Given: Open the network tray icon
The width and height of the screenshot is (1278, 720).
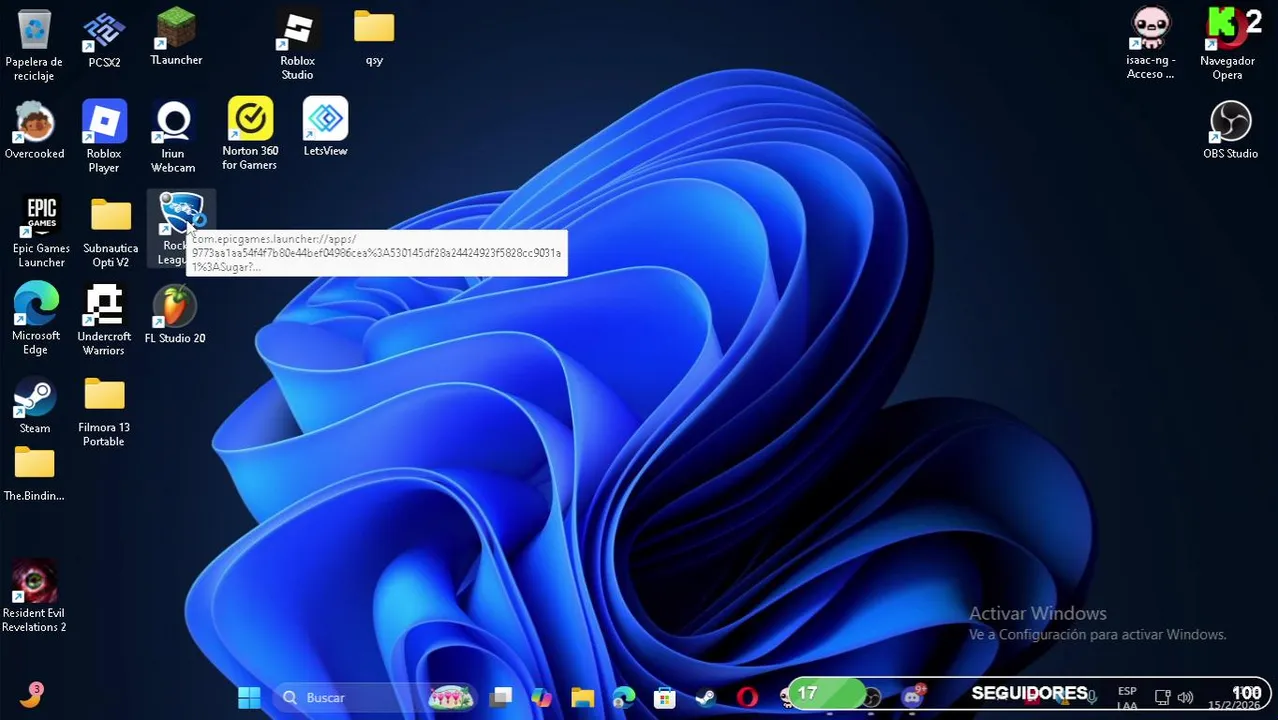Looking at the screenshot, I should (x=1162, y=697).
